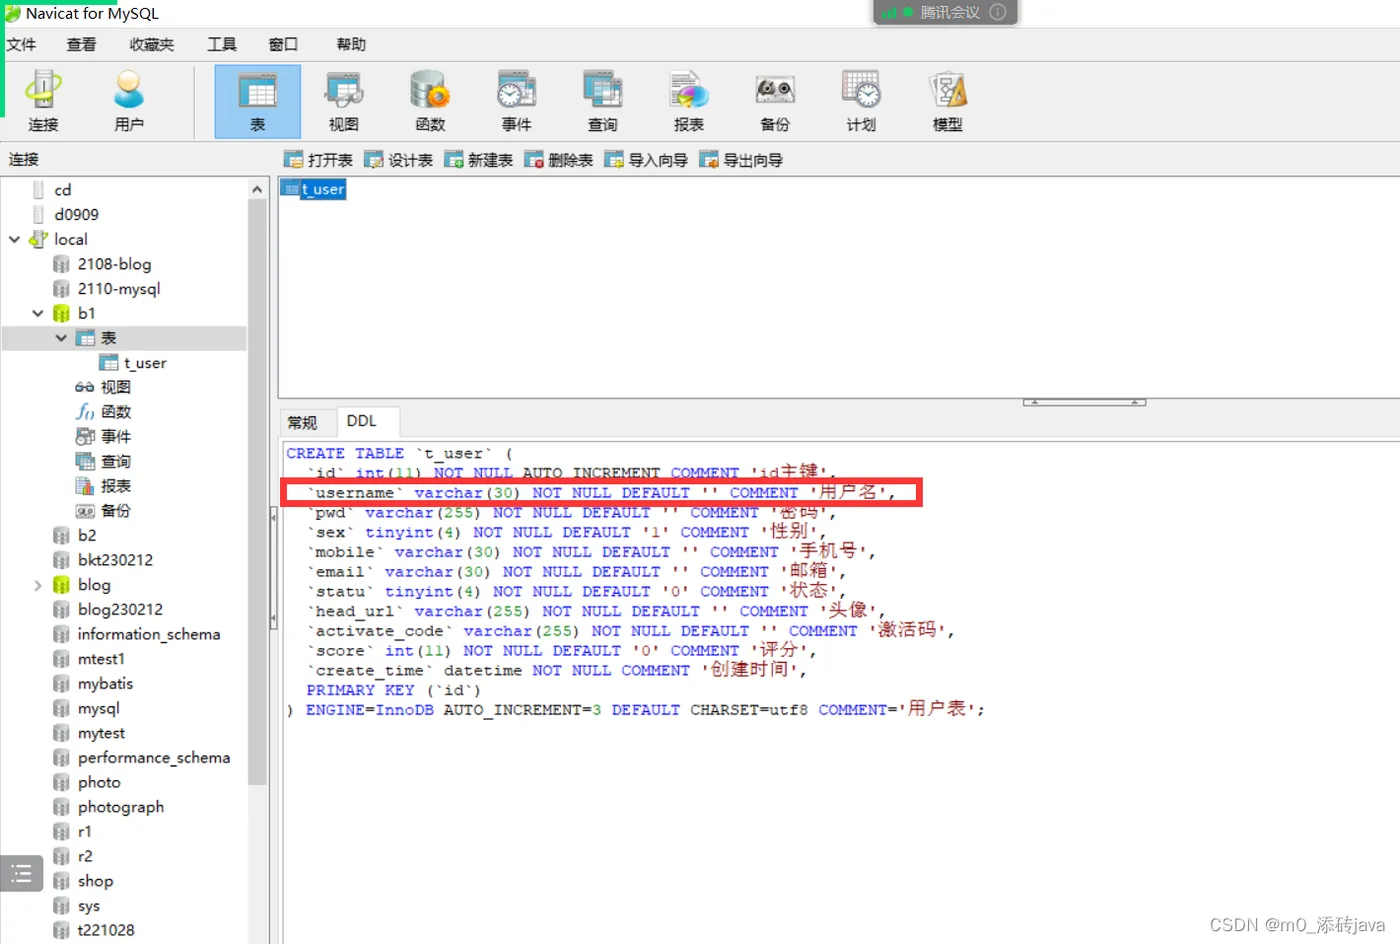This screenshot has width=1400, height=944.
Task: Click 设计表 (Design Table) button
Action: pyautogui.click(x=398, y=160)
